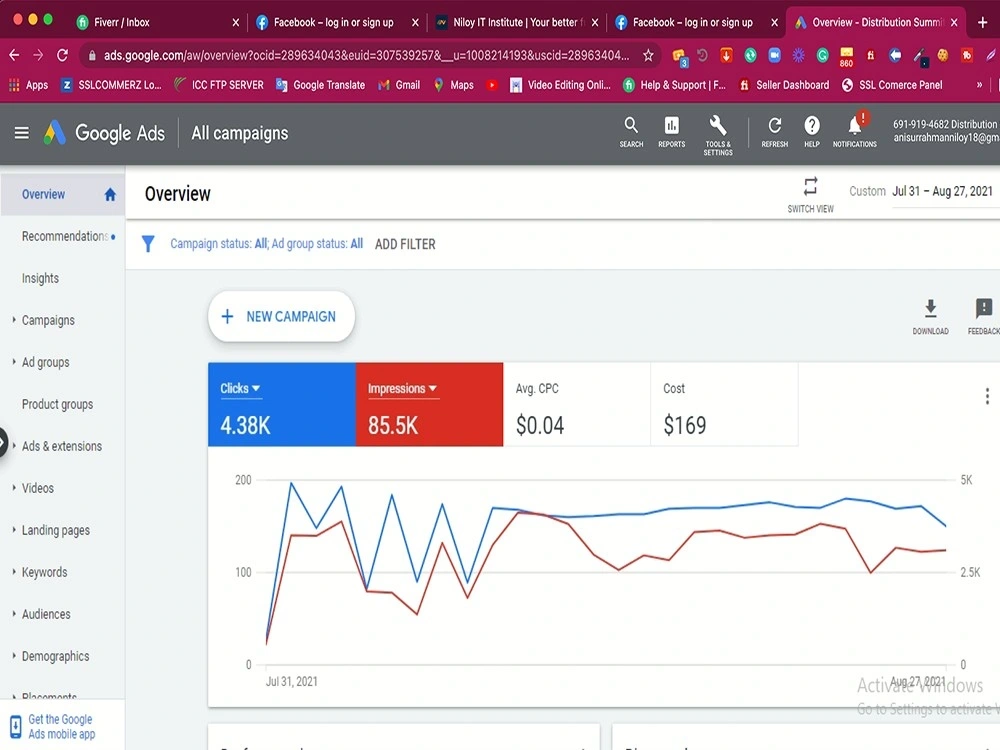The width and height of the screenshot is (1000, 750).
Task: Open Insights in the sidebar
Action: pos(40,279)
